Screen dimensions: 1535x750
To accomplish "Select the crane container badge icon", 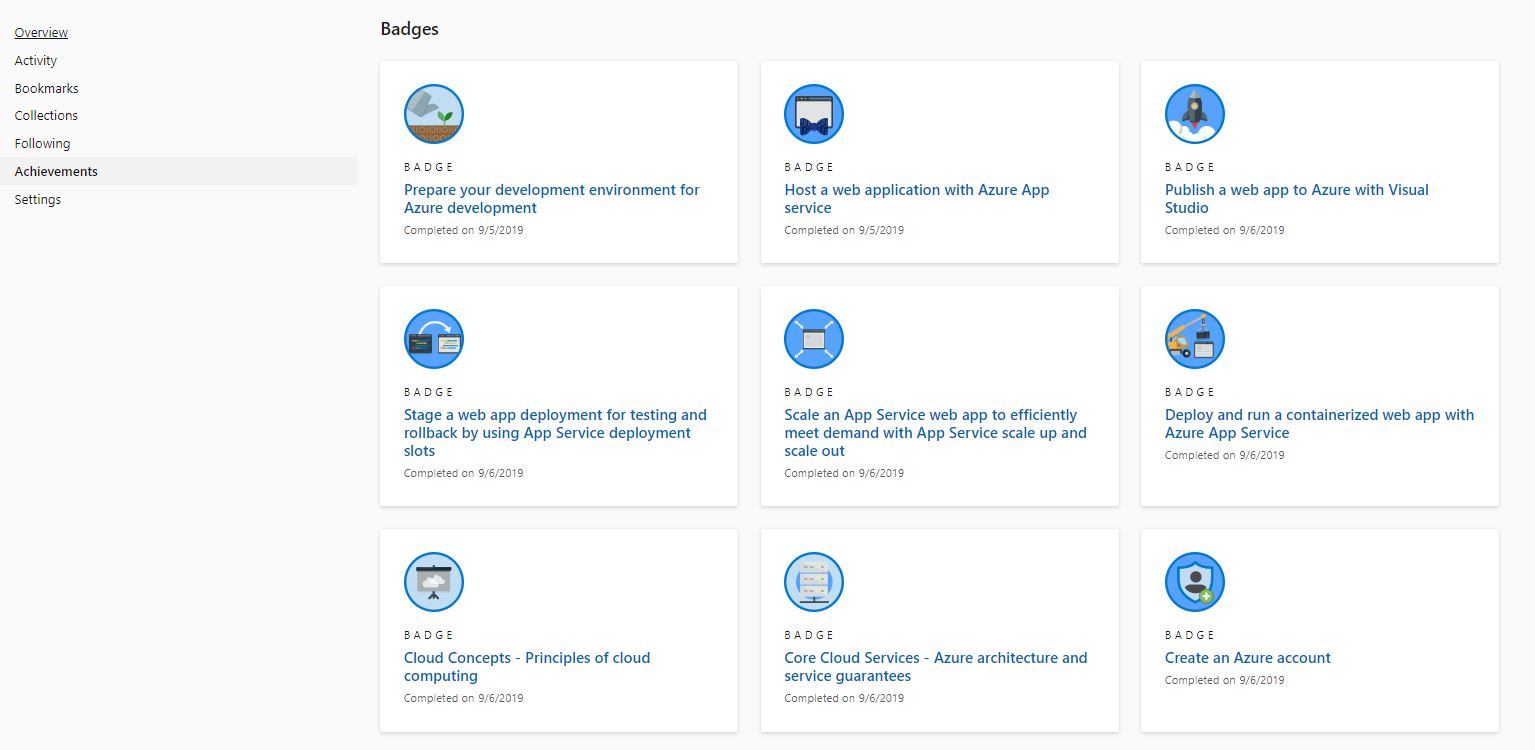I will tap(1195, 339).
